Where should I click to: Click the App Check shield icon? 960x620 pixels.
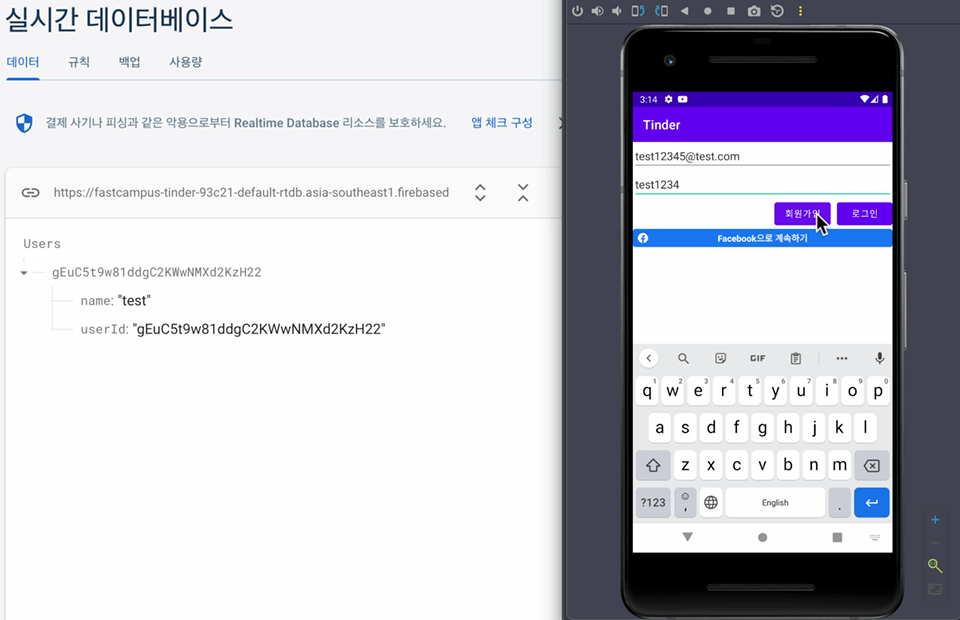click(24, 123)
